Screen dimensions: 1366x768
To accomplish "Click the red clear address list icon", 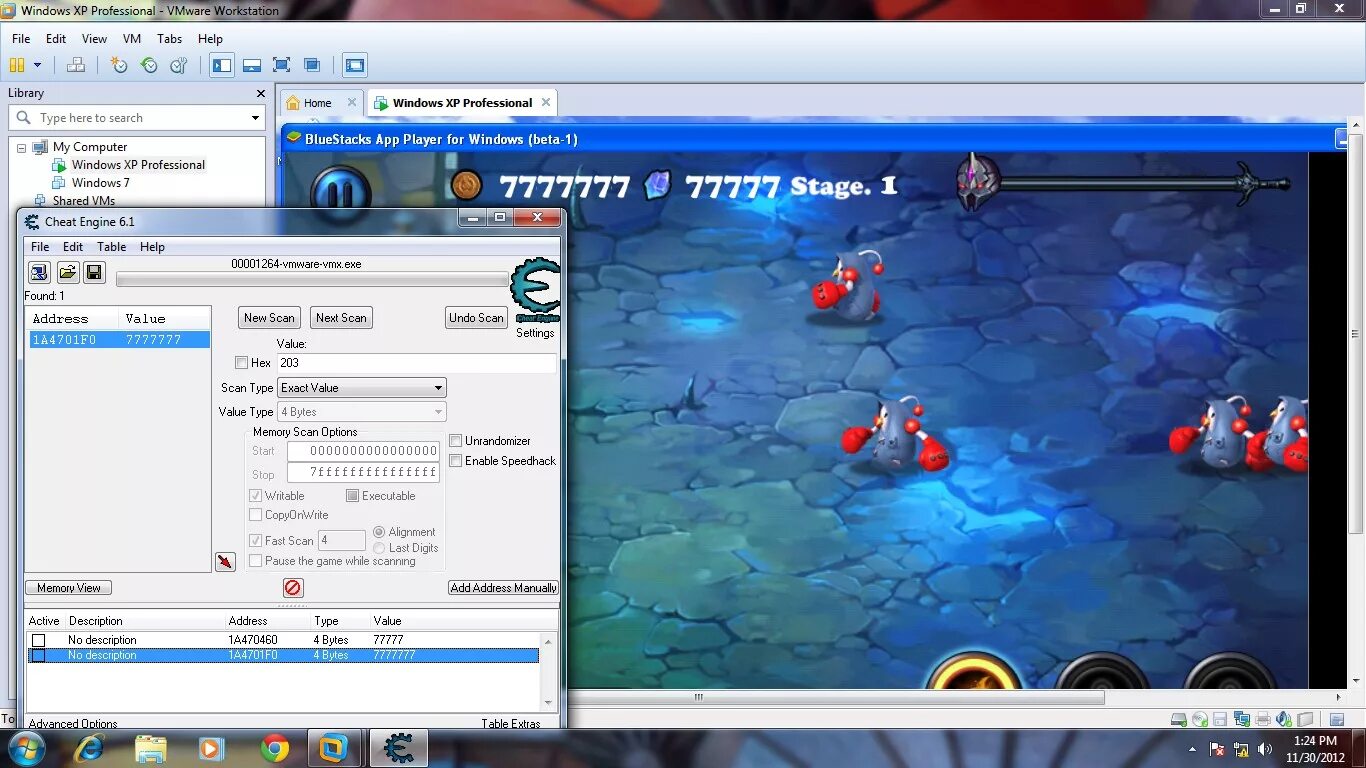I will tap(293, 588).
